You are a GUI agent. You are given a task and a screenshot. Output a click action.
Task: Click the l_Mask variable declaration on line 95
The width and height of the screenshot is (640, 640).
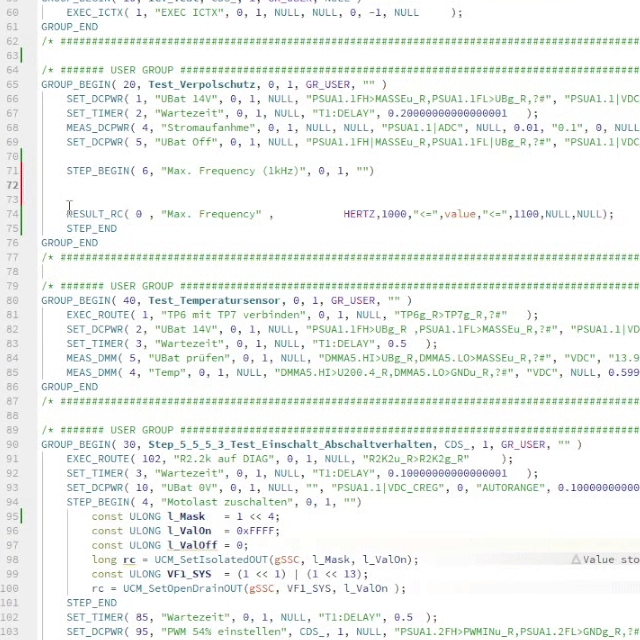tap(188, 517)
